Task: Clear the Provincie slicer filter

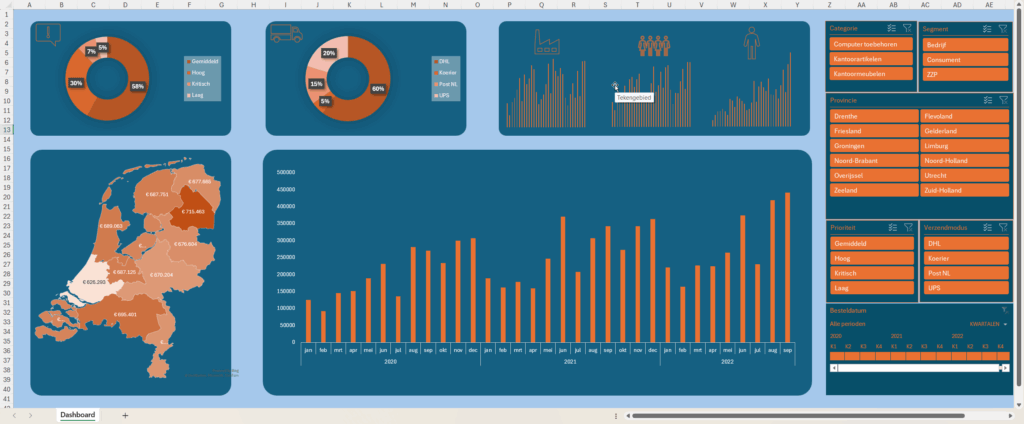Action: [x=1003, y=100]
